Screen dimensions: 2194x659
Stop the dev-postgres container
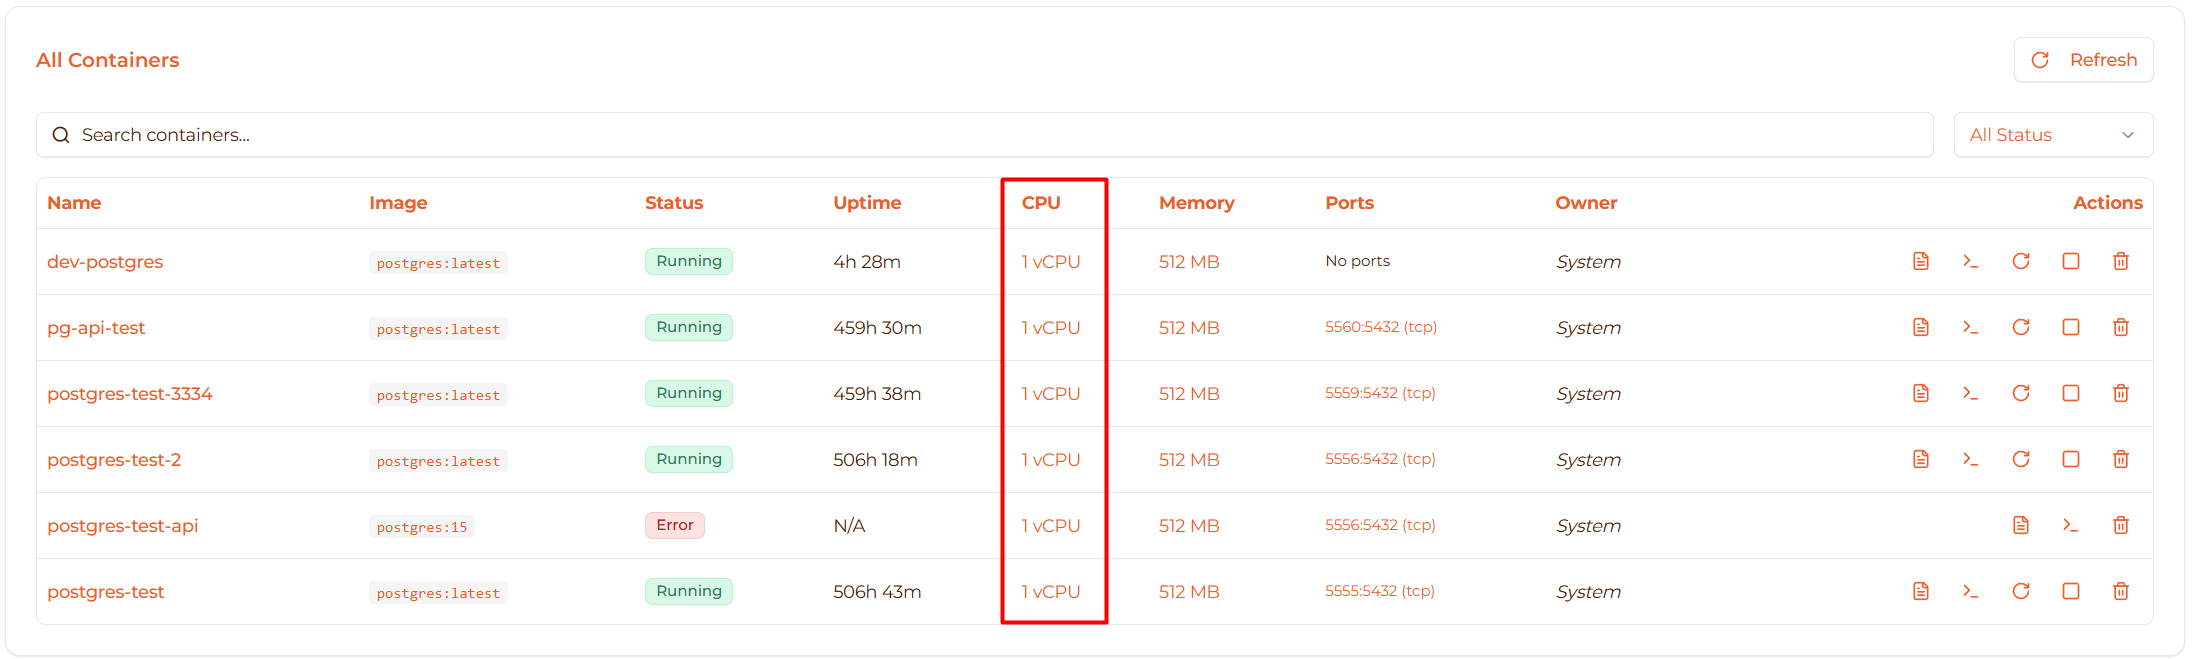[x=2070, y=261]
